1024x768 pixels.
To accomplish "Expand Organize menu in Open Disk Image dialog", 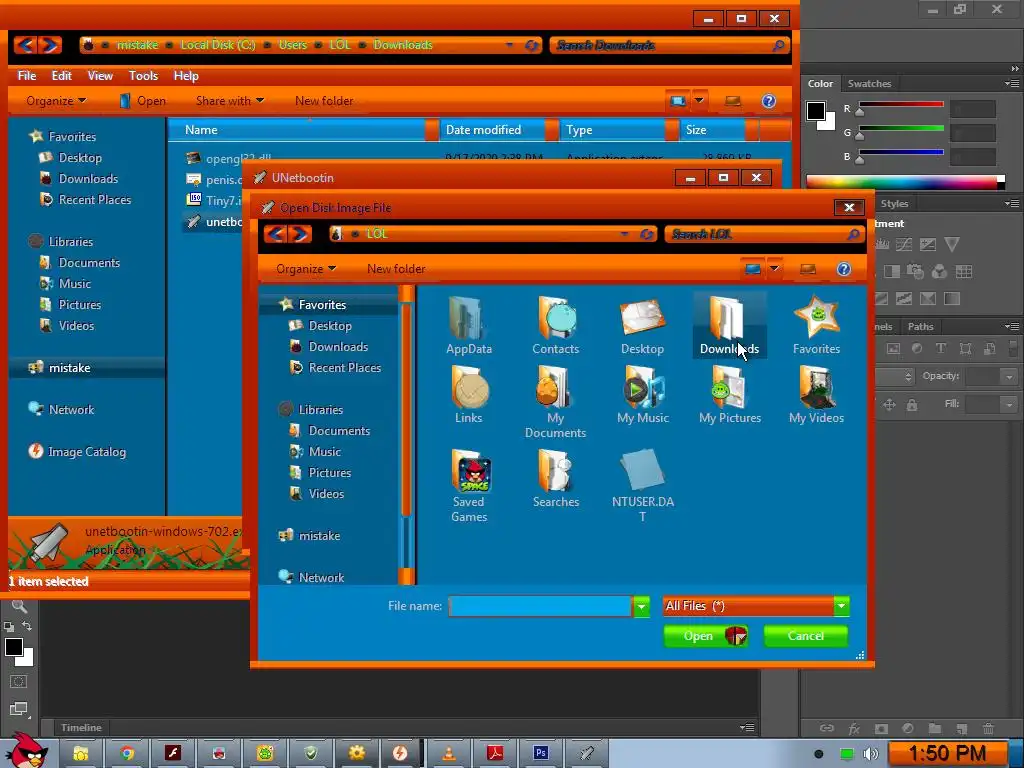I will click(x=306, y=268).
